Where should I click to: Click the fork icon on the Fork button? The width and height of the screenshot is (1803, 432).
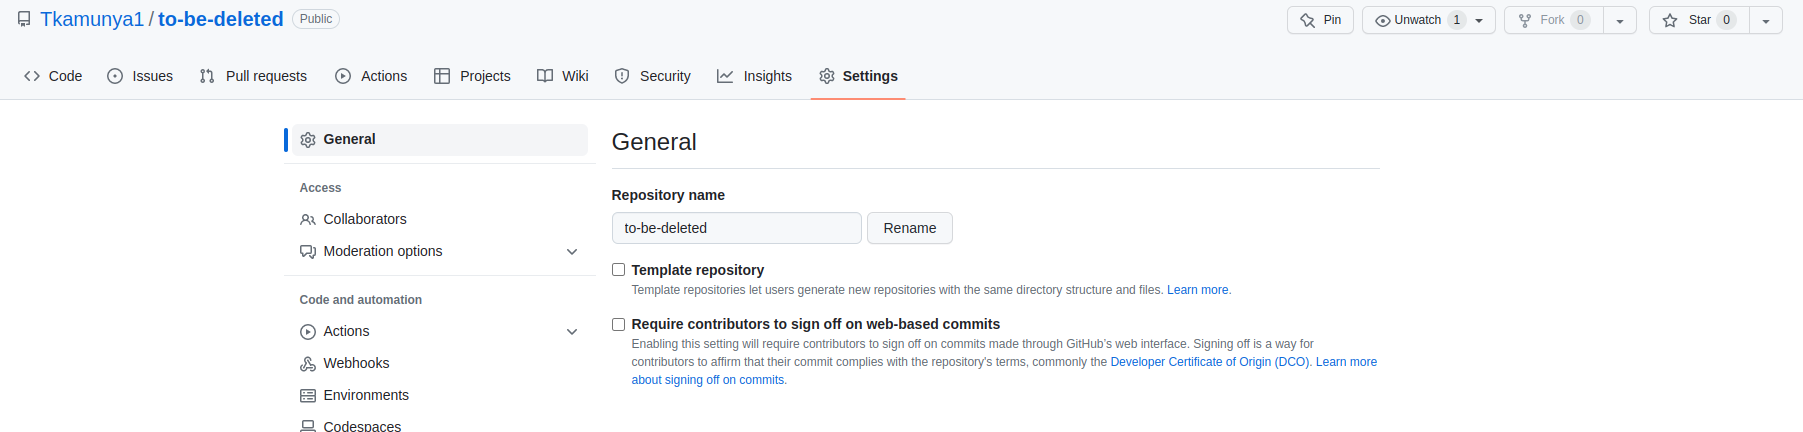coord(1525,20)
